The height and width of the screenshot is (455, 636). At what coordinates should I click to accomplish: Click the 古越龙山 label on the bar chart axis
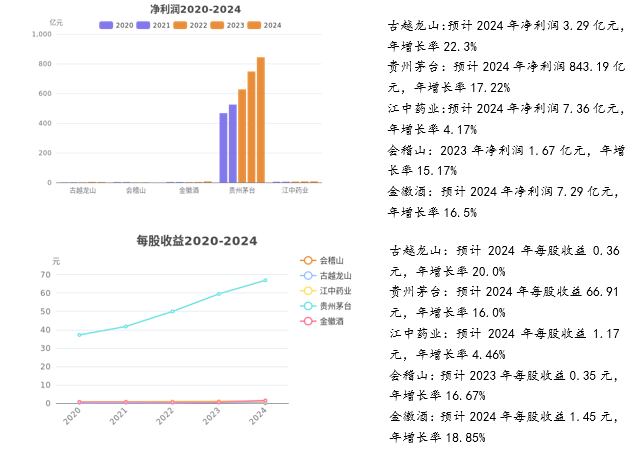tap(83, 190)
